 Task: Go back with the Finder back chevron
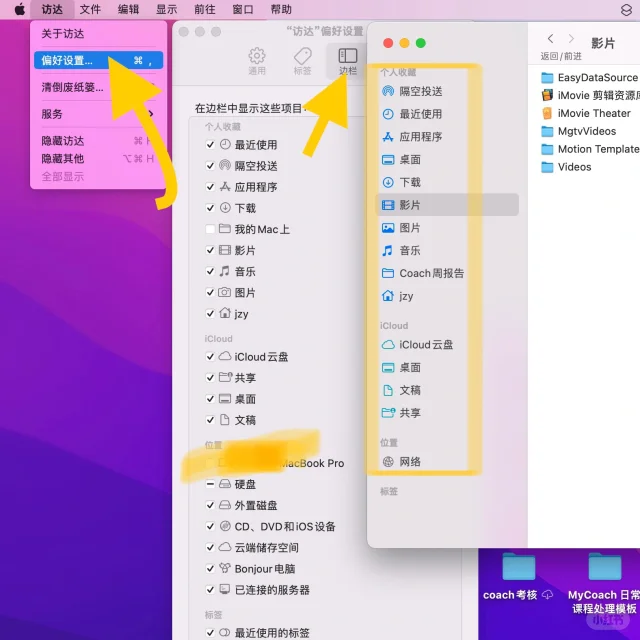pyautogui.click(x=551, y=39)
